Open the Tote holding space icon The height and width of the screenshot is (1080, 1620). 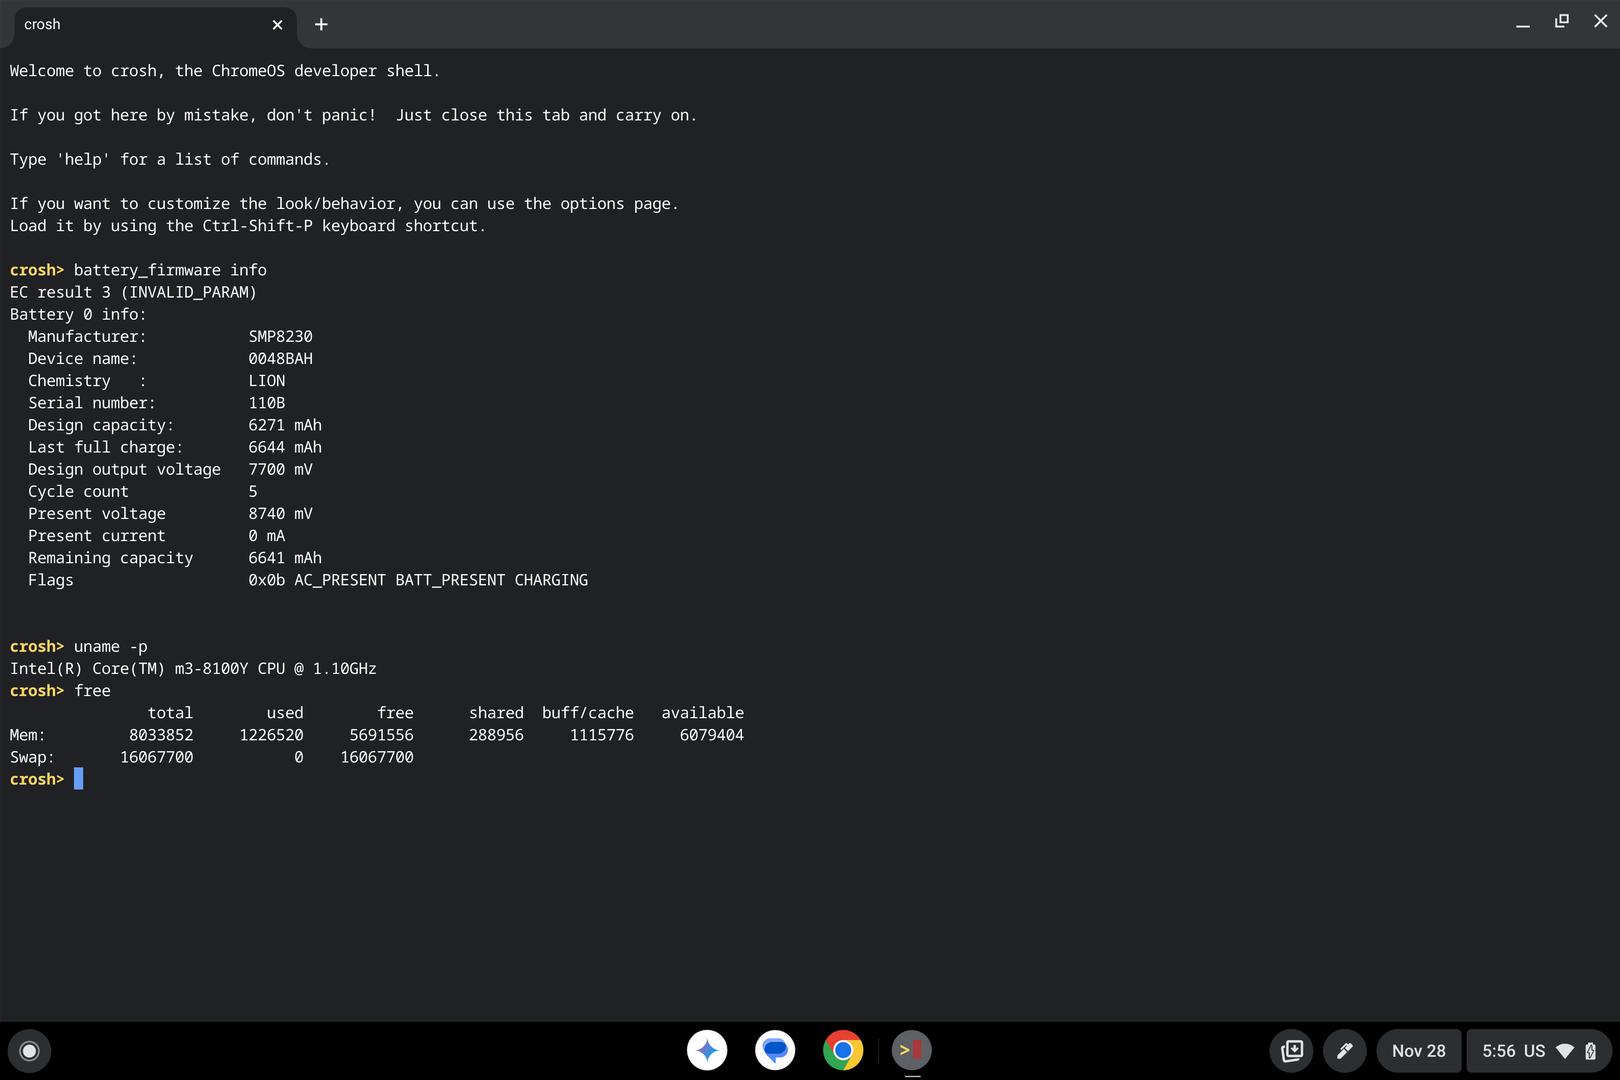tap(1292, 1051)
